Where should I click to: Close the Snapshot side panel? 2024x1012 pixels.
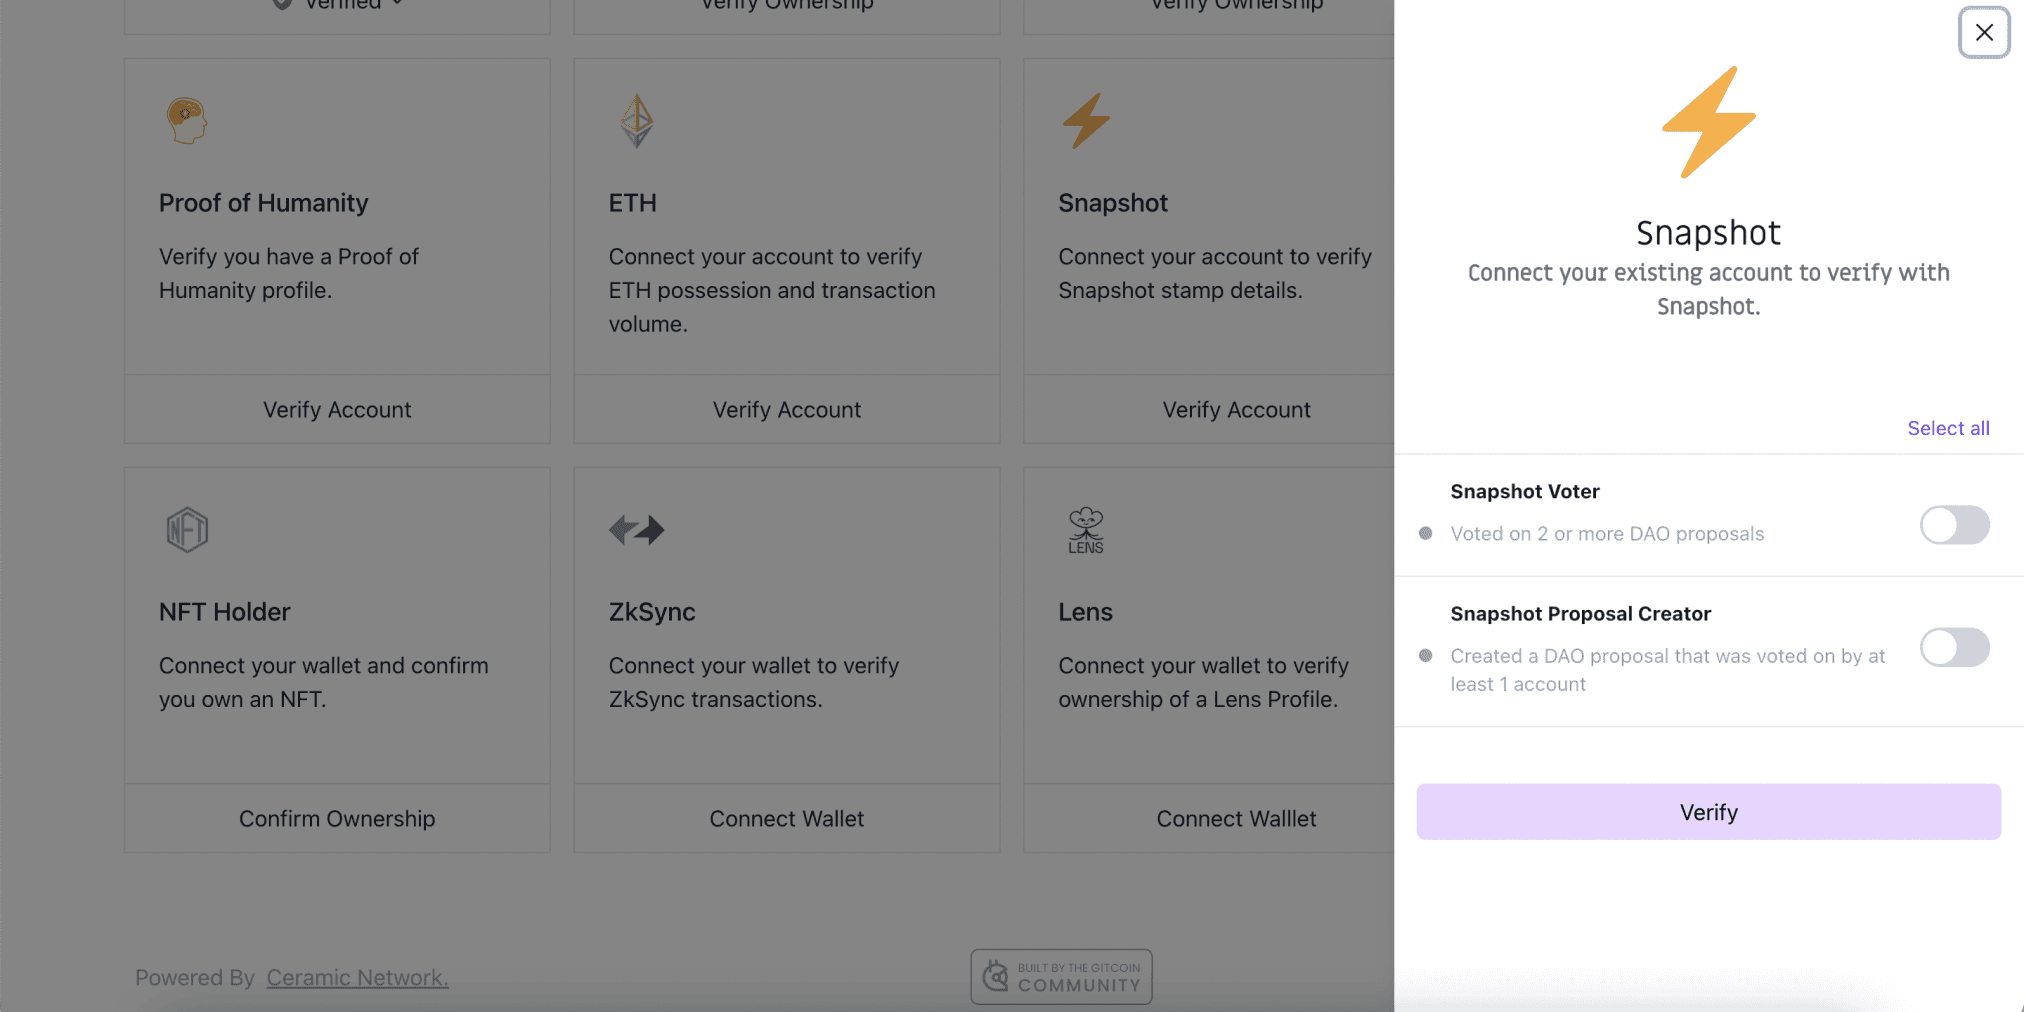coord(1984,32)
